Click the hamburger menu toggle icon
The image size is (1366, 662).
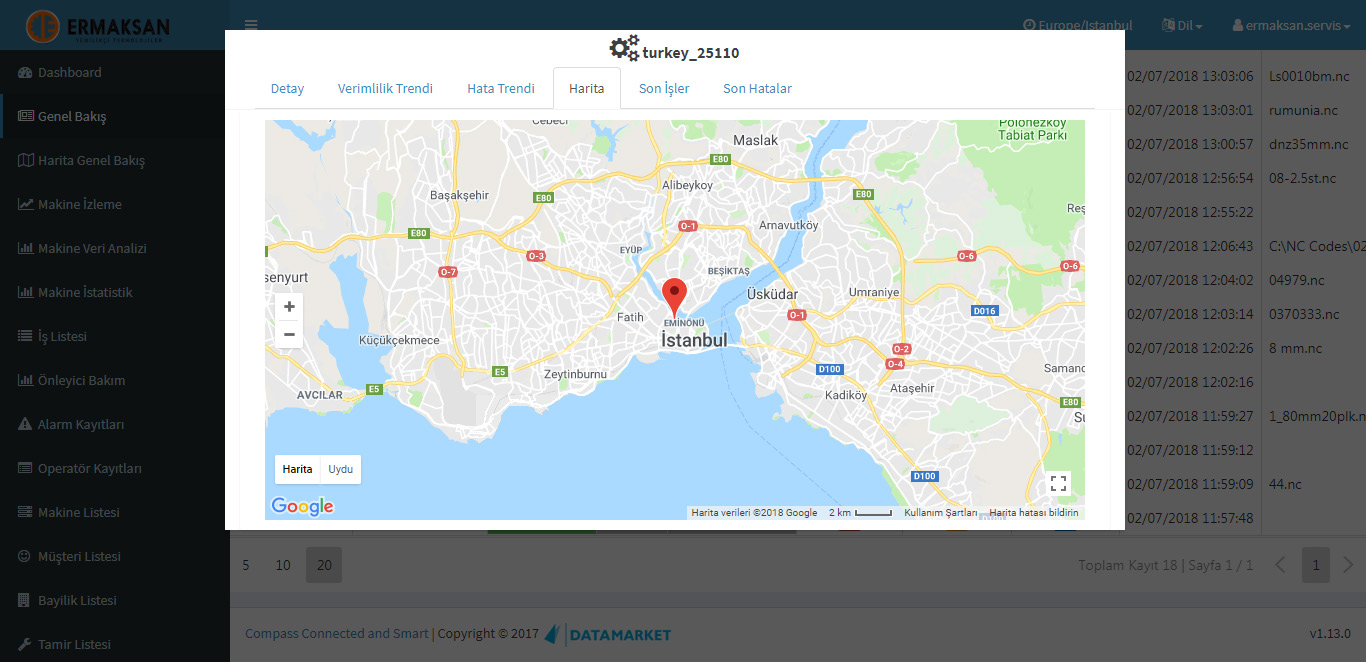251,25
